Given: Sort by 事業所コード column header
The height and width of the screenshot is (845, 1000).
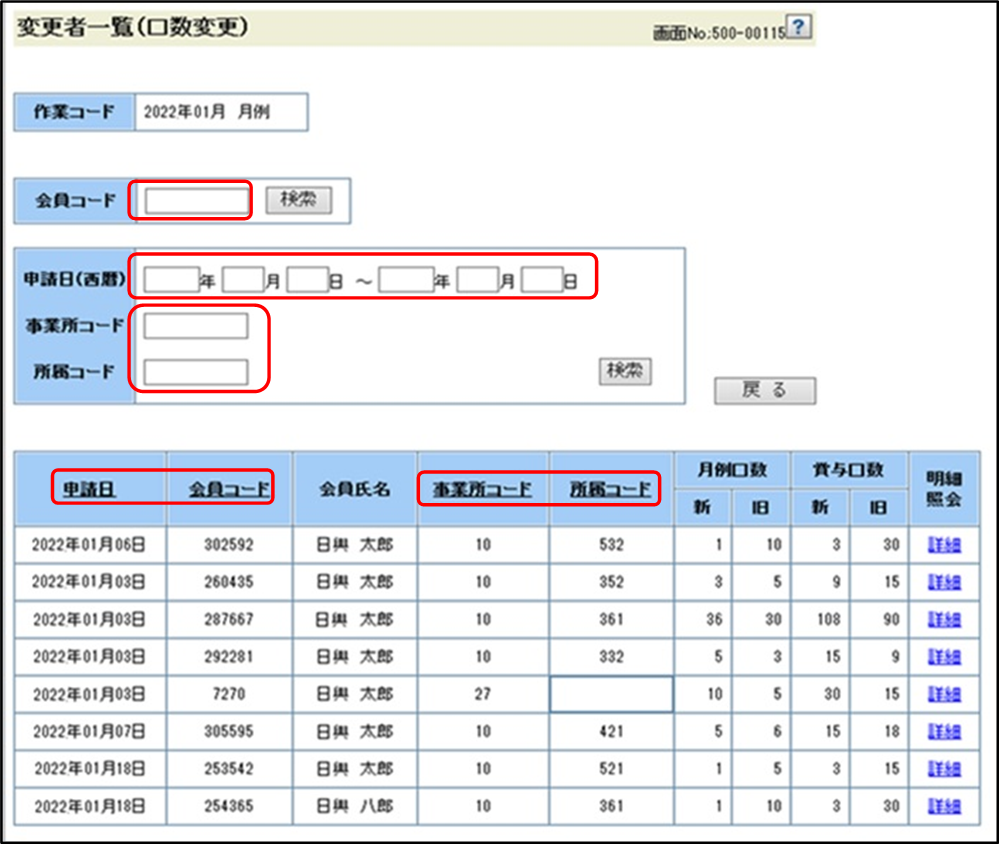Looking at the screenshot, I should (x=482, y=489).
